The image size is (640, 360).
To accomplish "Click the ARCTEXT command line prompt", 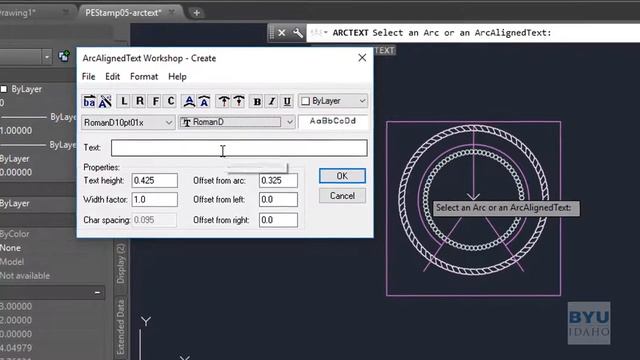I will tap(442, 33).
